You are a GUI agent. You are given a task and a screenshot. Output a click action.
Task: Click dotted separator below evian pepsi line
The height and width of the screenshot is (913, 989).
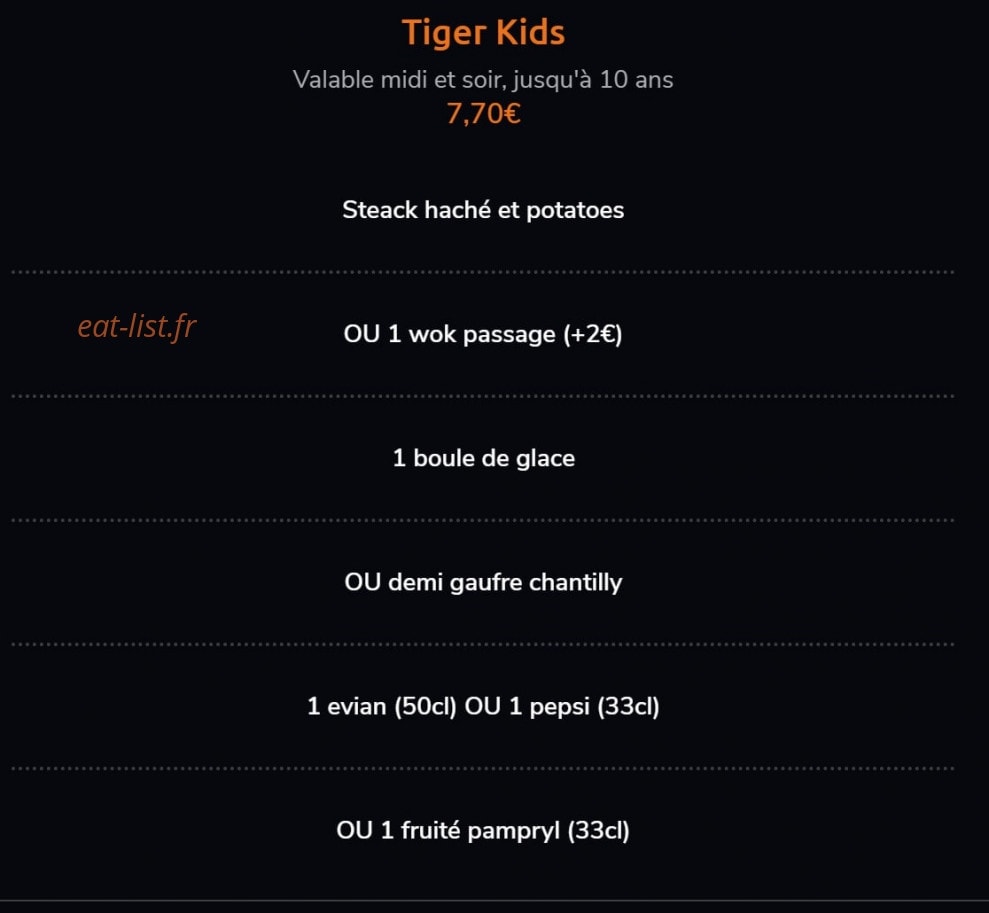483,769
